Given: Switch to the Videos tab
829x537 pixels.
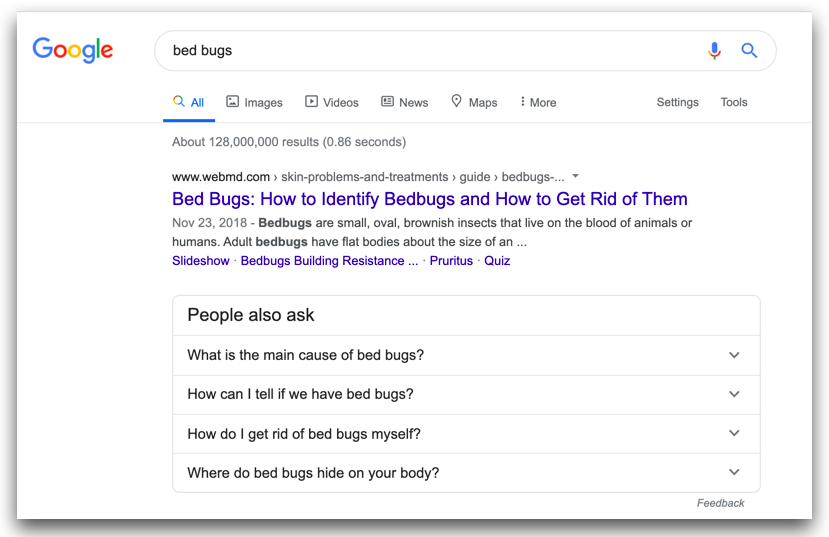Looking at the screenshot, I should tap(331, 102).
